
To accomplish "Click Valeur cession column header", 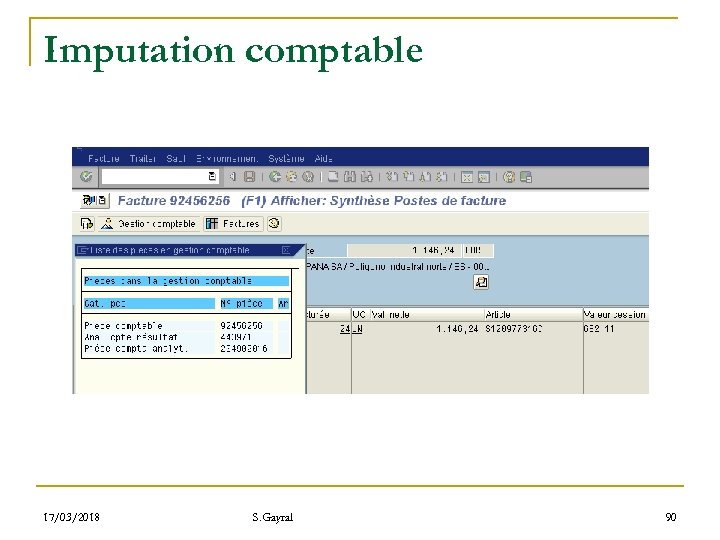I will pyautogui.click(x=615, y=315).
